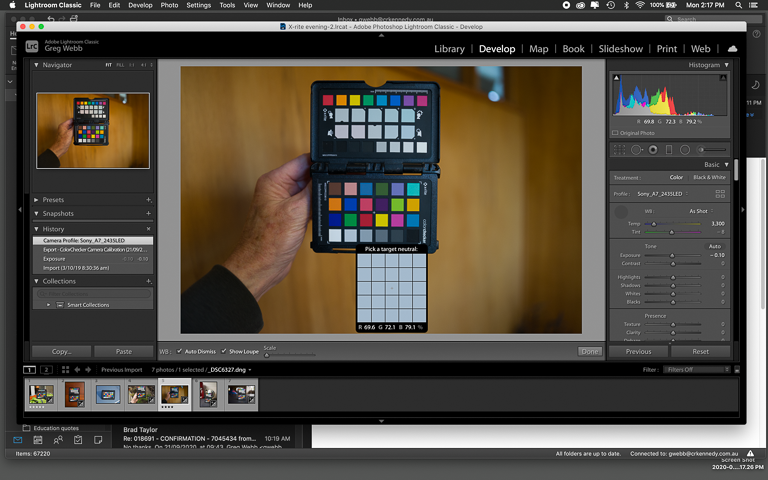Click the Reset button
This screenshot has width=768, height=480.
(x=700, y=351)
